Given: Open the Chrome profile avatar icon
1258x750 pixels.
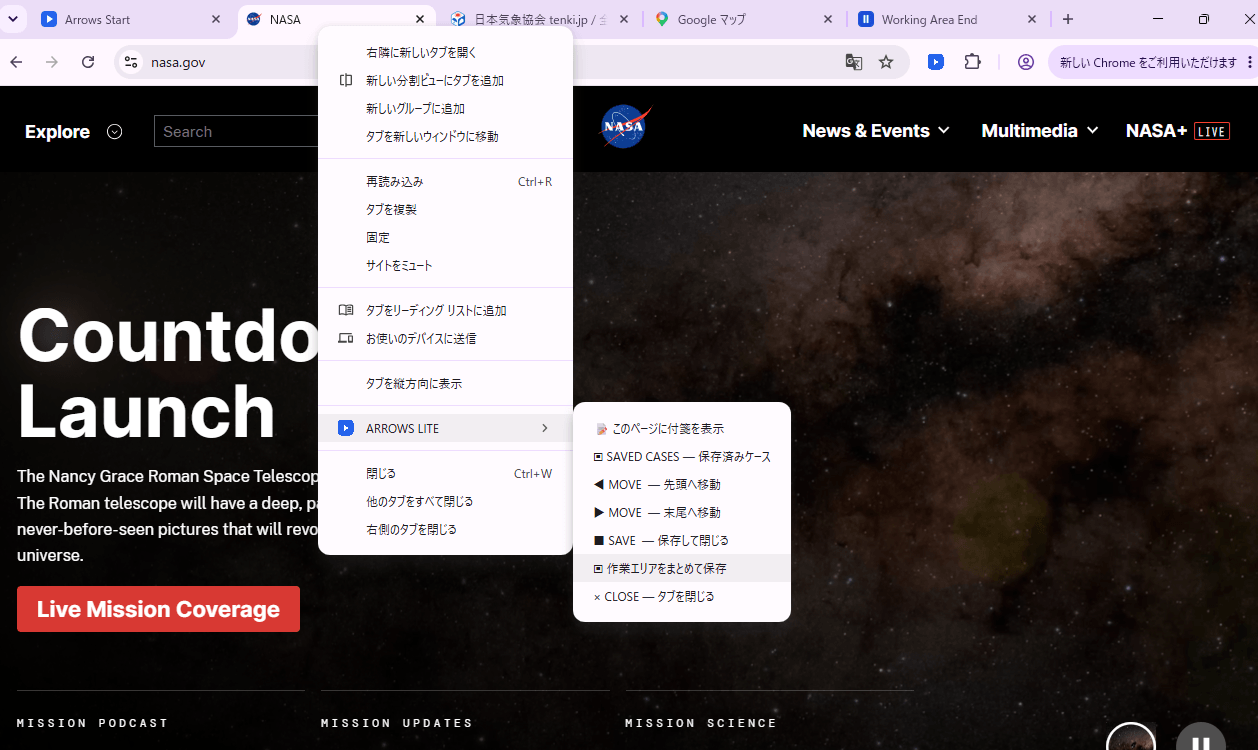Looking at the screenshot, I should click(x=1026, y=62).
